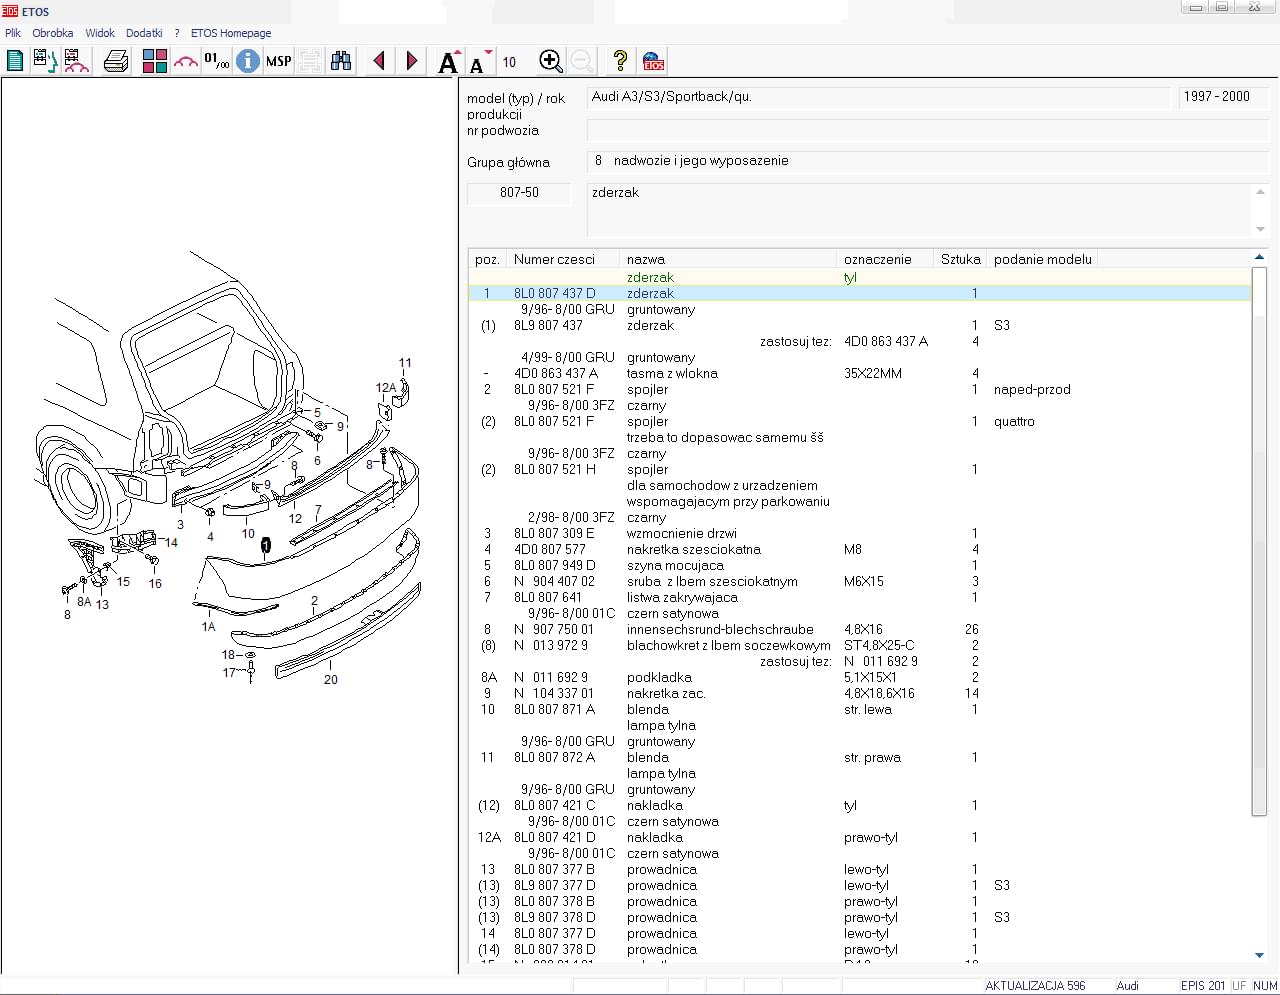Image resolution: width=1280 pixels, height=995 pixels.
Task: Click the greyed zoom out magnifier icon
Action: 582,61
